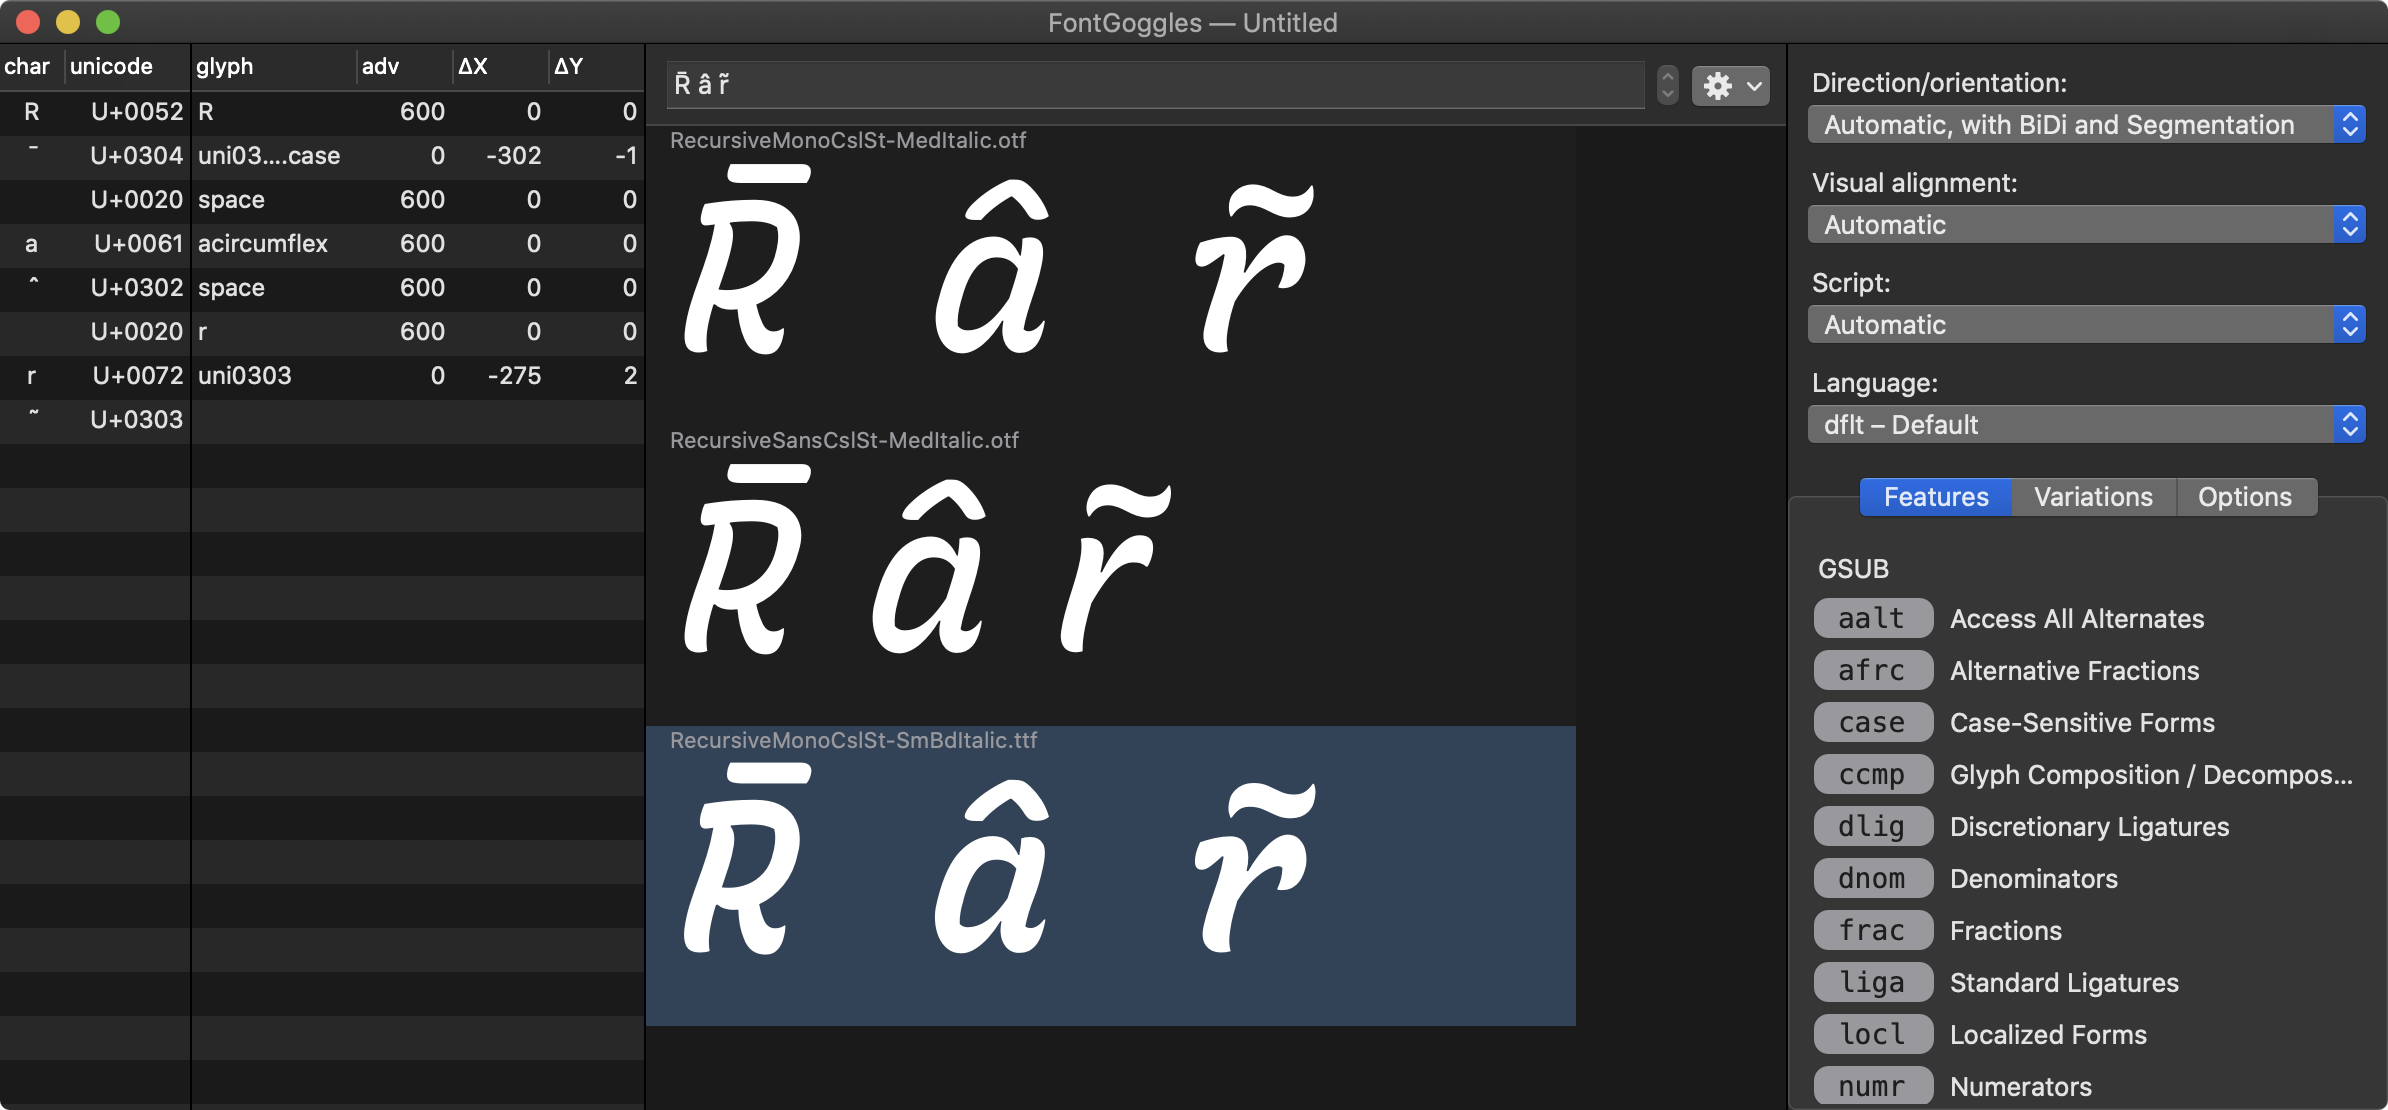Toggle the ccmp feature tag

pyautogui.click(x=1873, y=774)
